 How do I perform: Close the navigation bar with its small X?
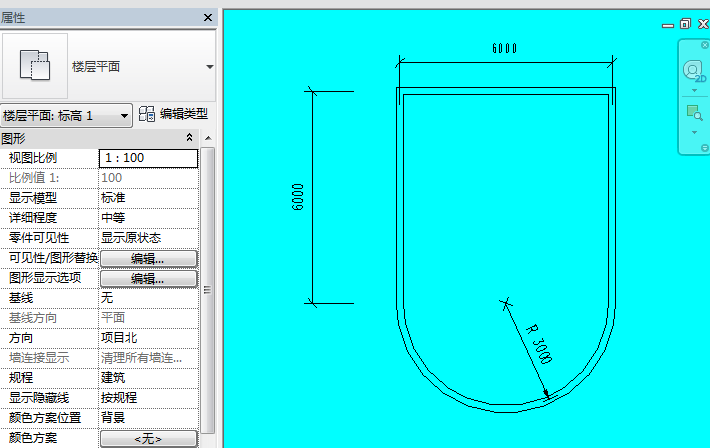pyautogui.click(x=704, y=46)
